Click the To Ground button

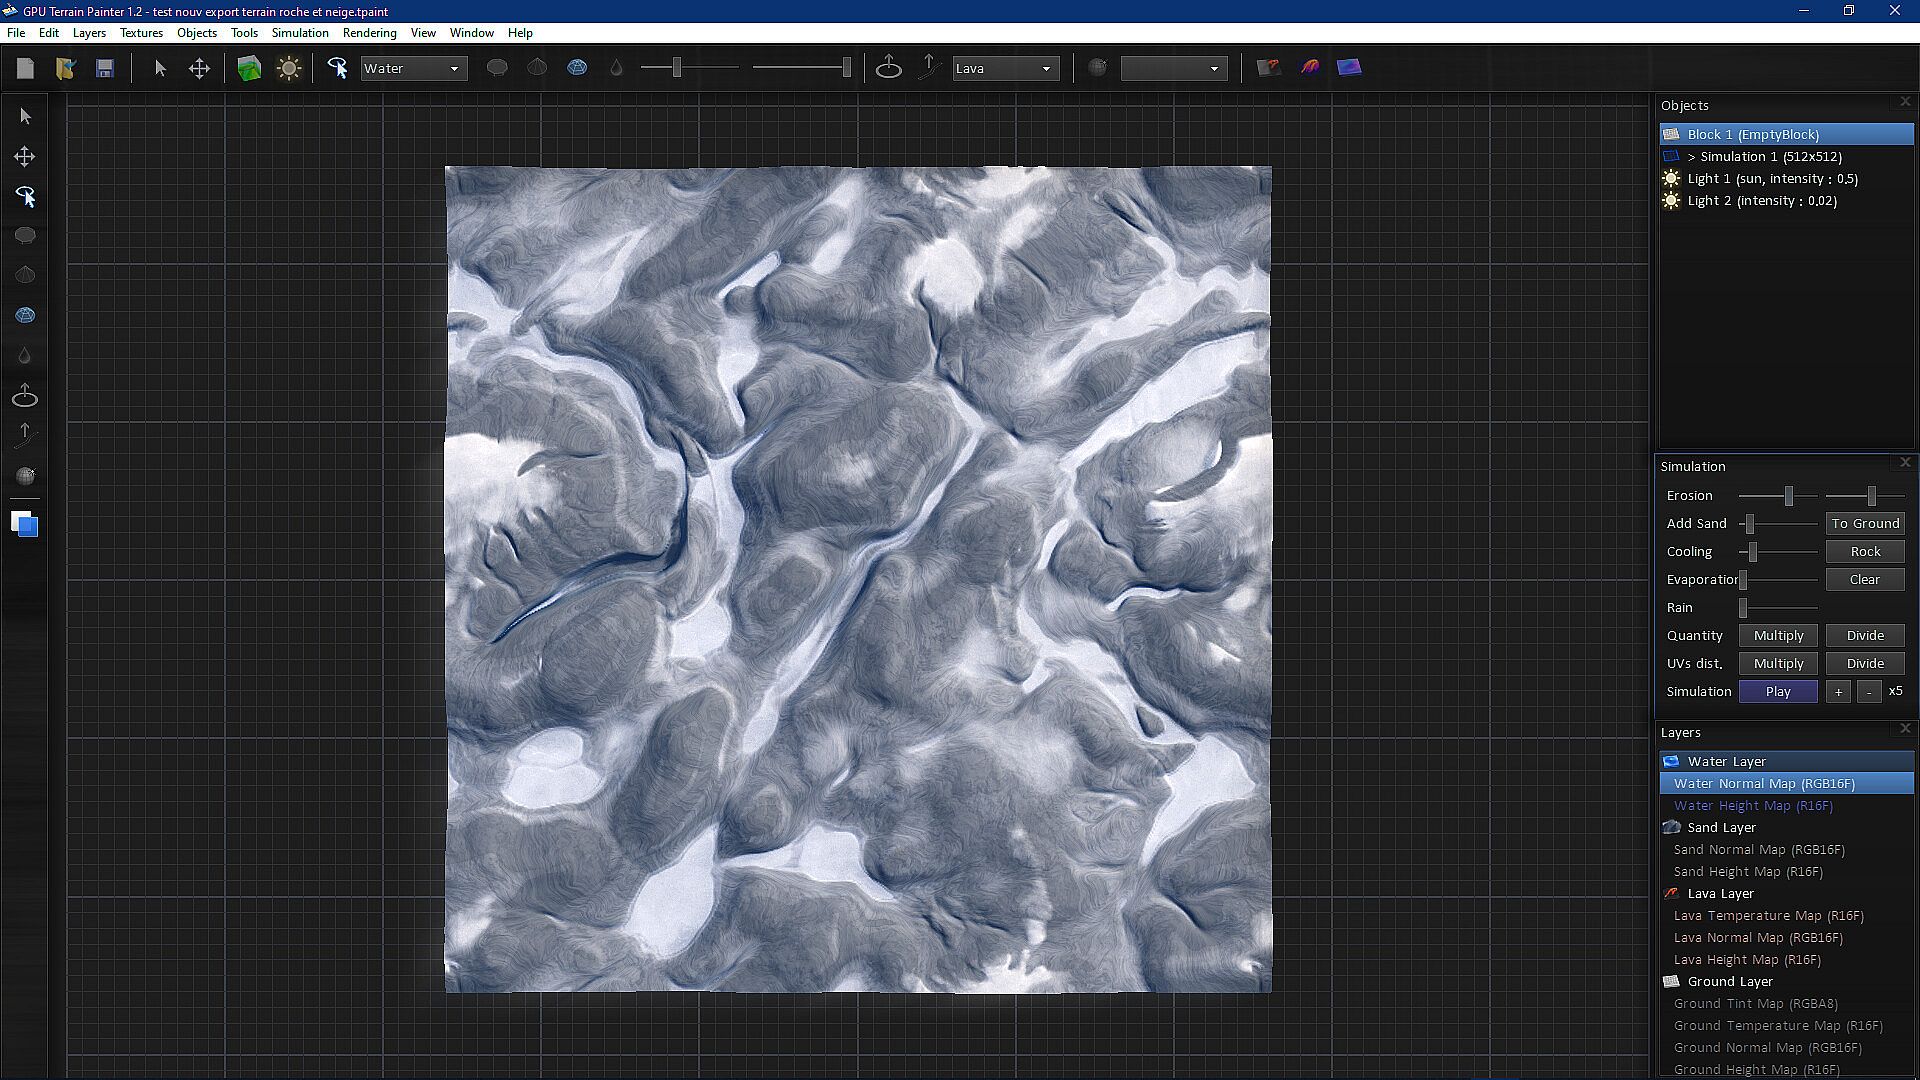(x=1864, y=524)
